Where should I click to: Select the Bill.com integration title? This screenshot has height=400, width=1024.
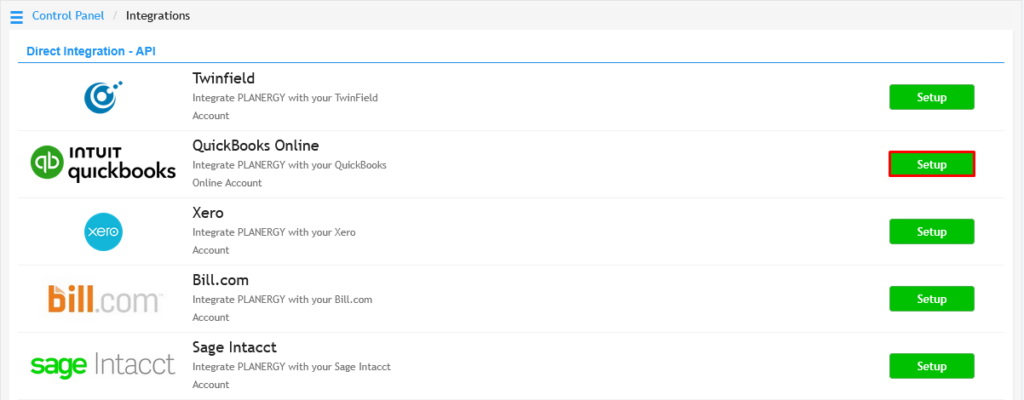(221, 280)
